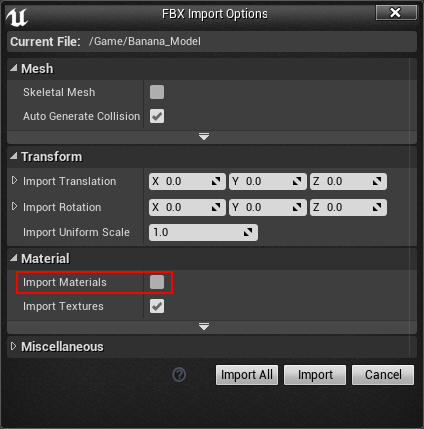Click the Import button
Screen dimensions: 424x429
315,375
